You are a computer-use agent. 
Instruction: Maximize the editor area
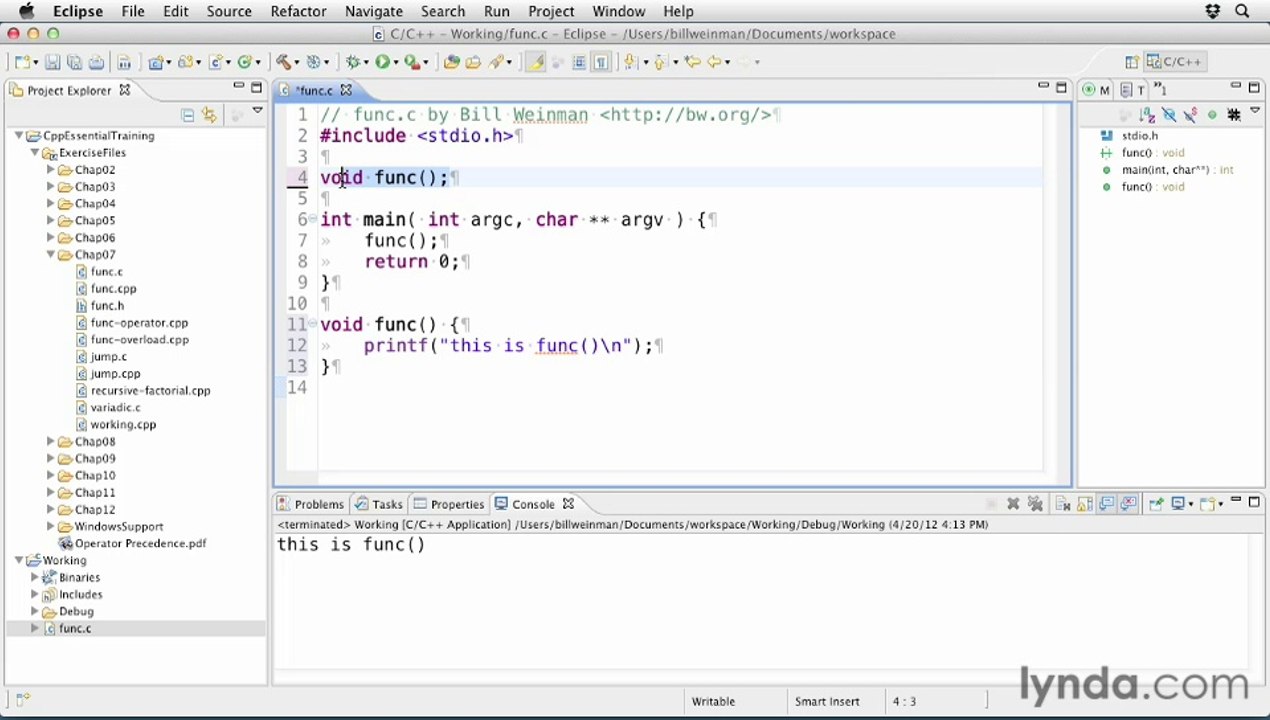[x=1061, y=87]
